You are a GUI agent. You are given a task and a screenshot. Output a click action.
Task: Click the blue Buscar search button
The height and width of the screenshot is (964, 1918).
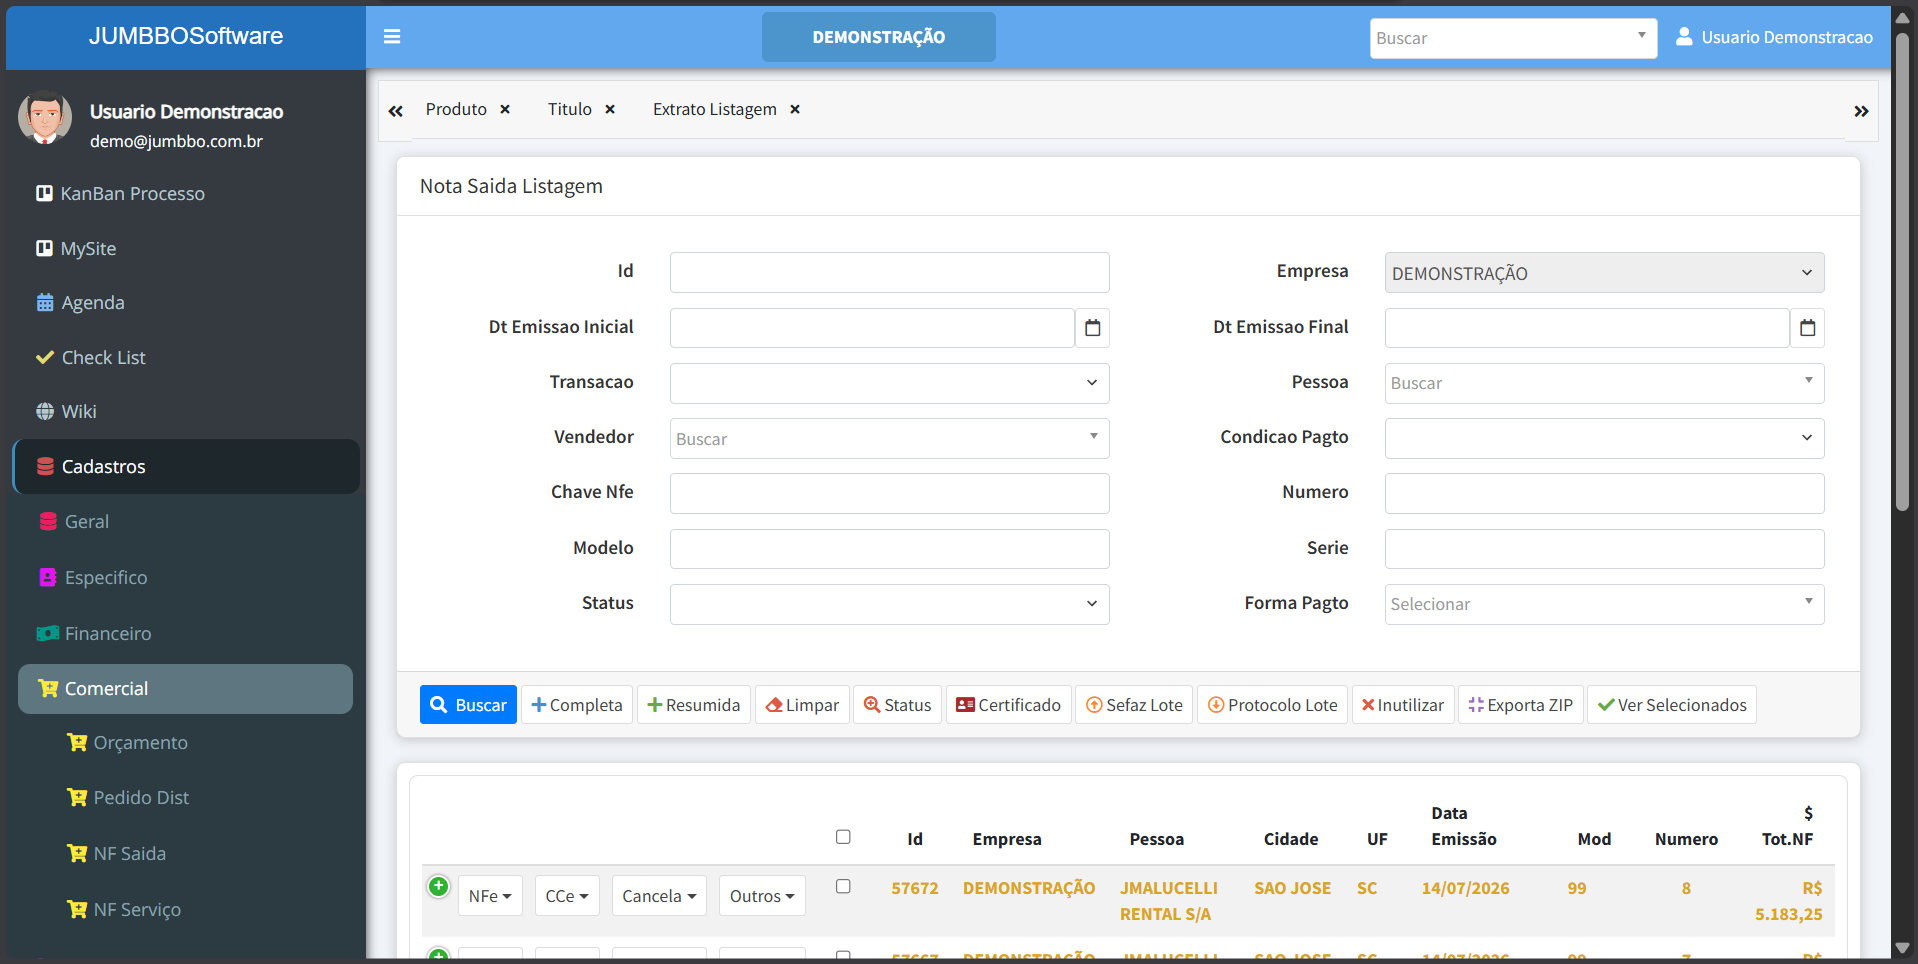click(468, 705)
